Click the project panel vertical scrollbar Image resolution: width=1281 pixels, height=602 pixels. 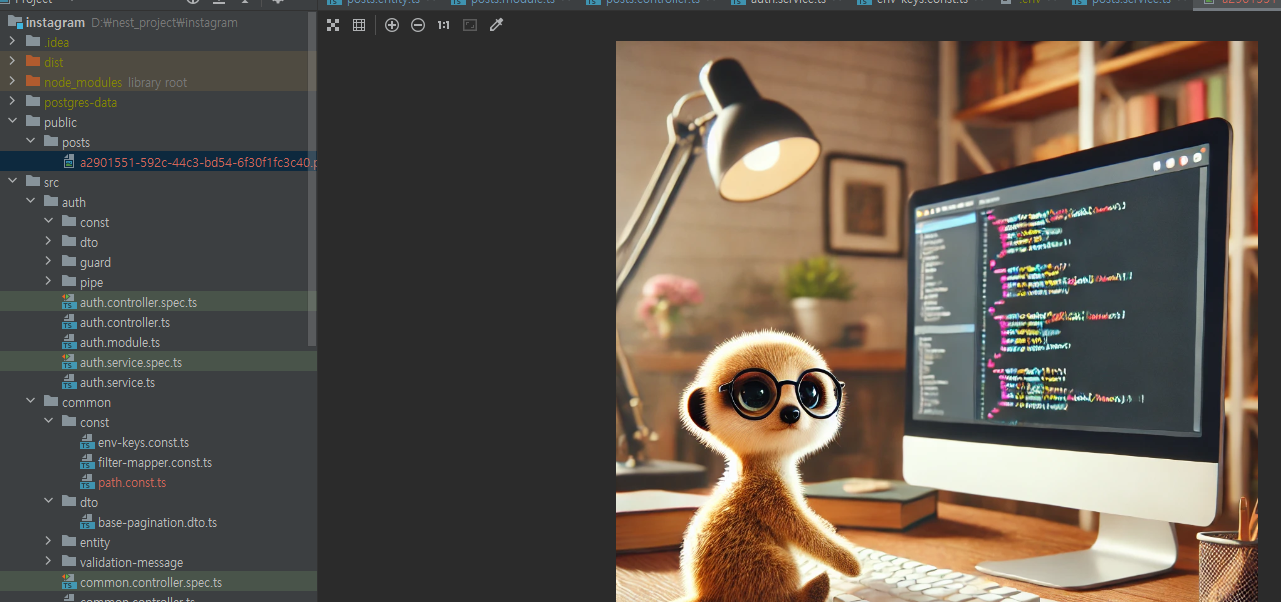coord(312,180)
